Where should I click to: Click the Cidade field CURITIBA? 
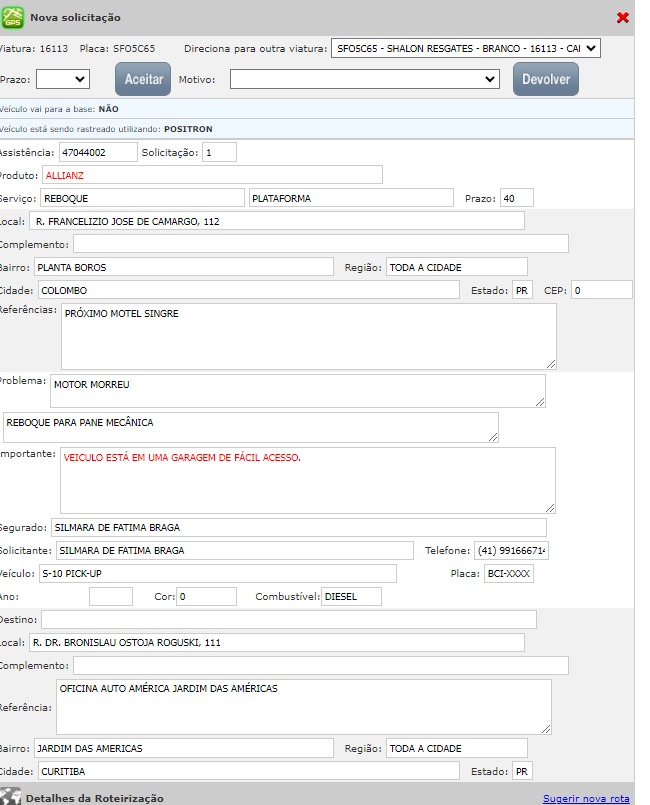tap(248, 771)
